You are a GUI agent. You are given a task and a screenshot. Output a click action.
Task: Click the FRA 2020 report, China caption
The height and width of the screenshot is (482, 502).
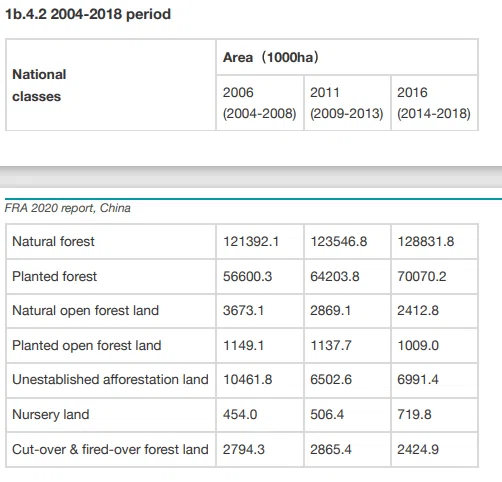[67, 208]
